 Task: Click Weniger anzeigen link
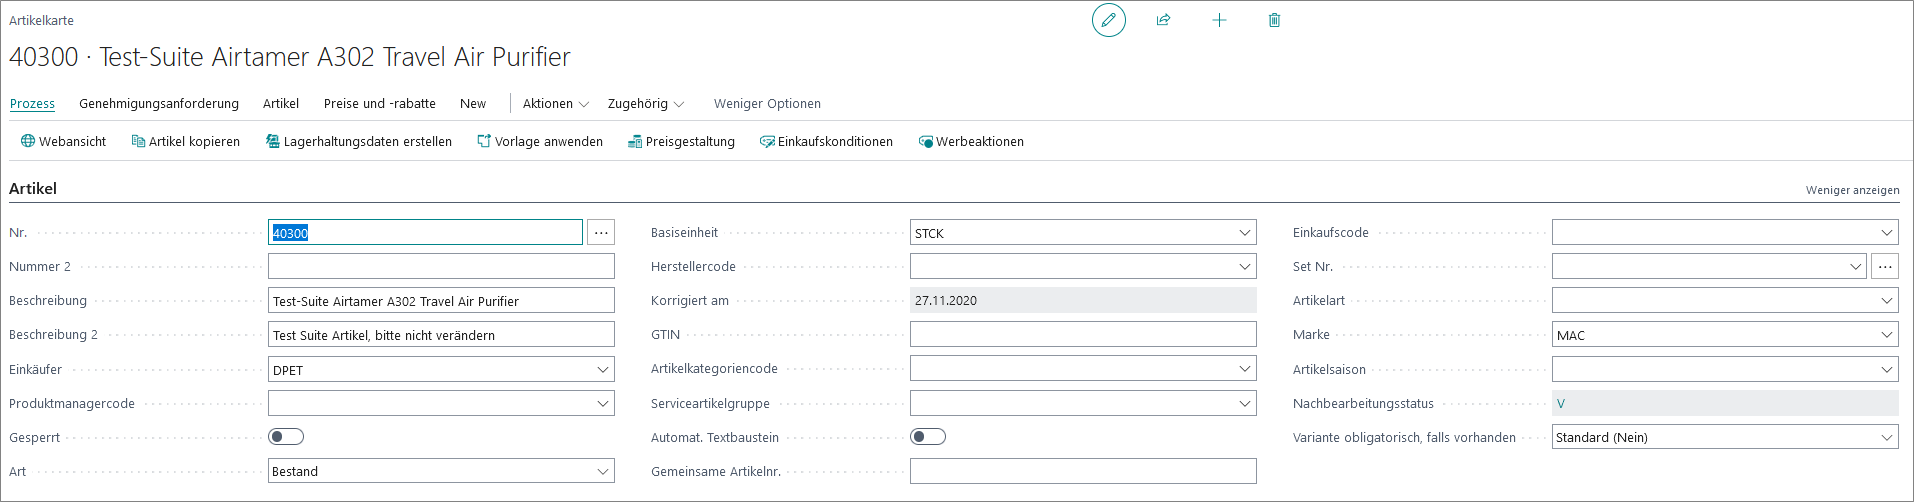tap(1852, 190)
